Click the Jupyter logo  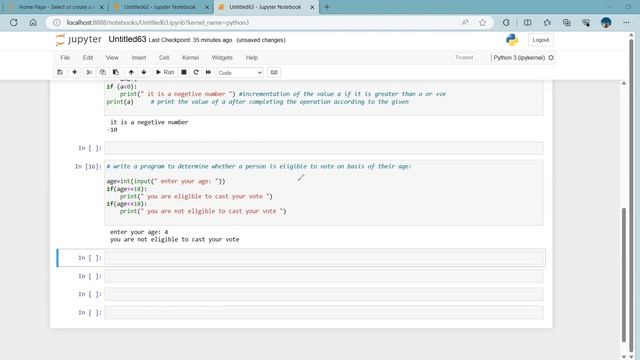pyautogui.click(x=78, y=40)
